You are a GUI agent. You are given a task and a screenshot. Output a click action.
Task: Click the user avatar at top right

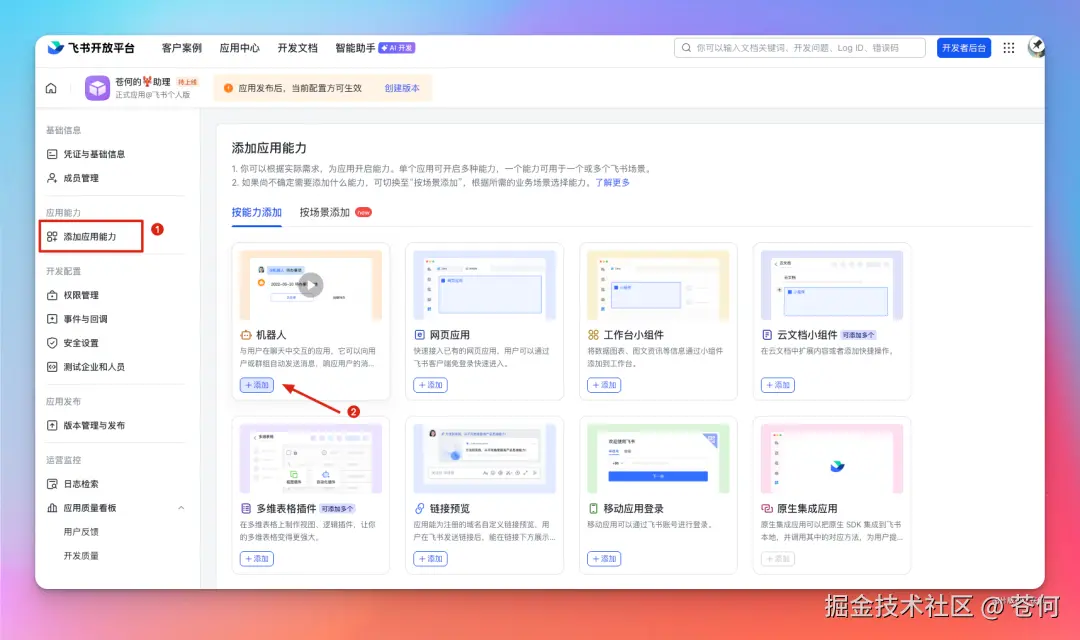(1037, 47)
